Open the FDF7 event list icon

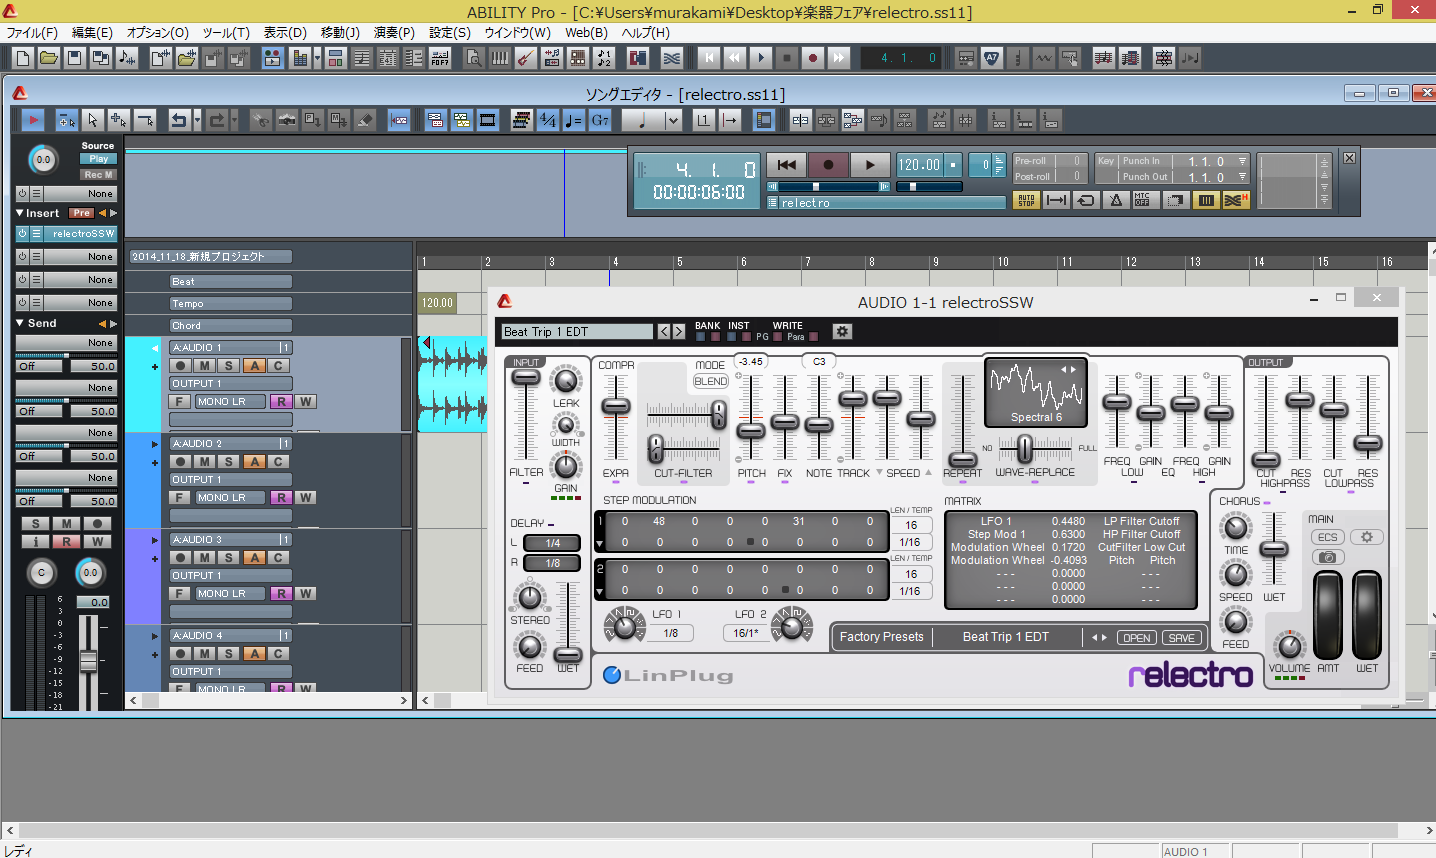click(440, 58)
